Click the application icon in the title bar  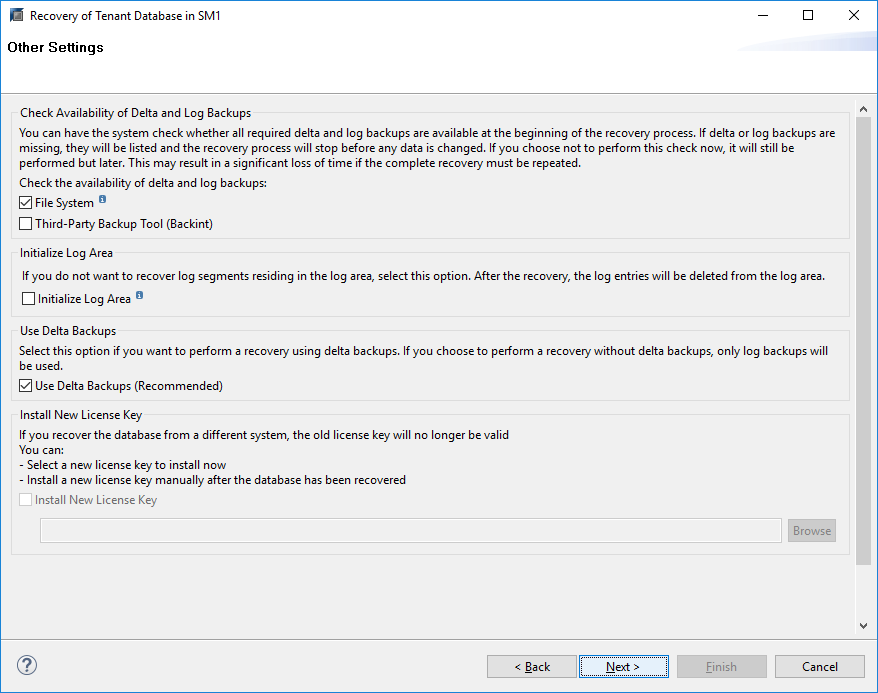[16, 16]
